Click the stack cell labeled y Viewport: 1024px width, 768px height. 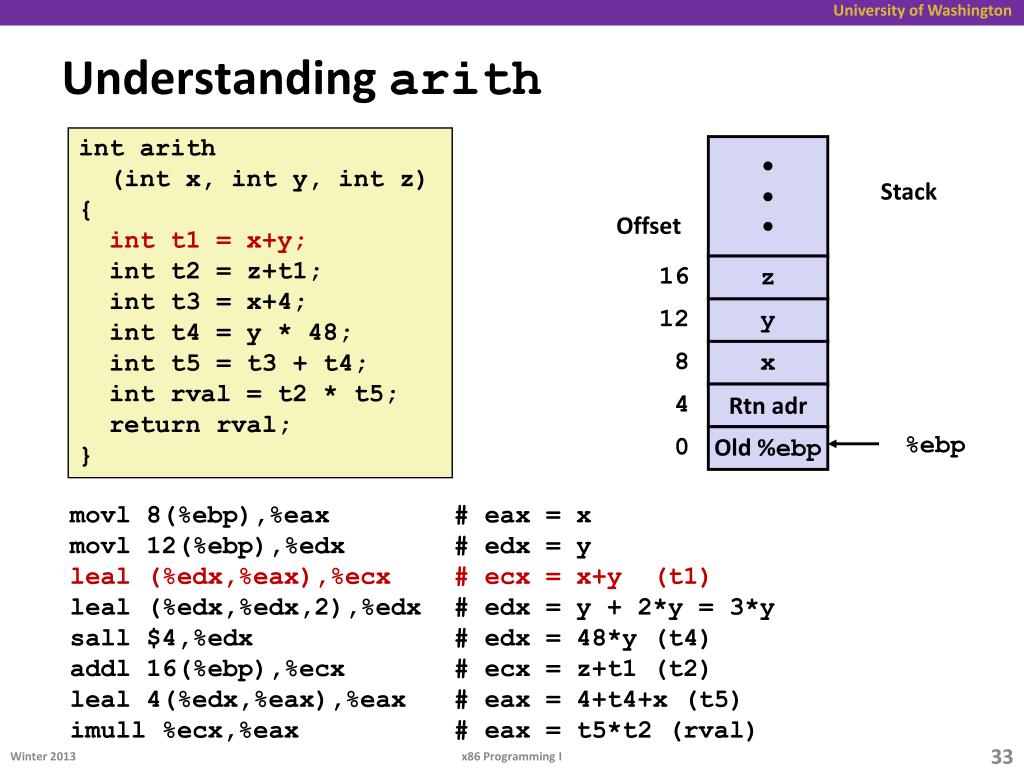click(768, 321)
